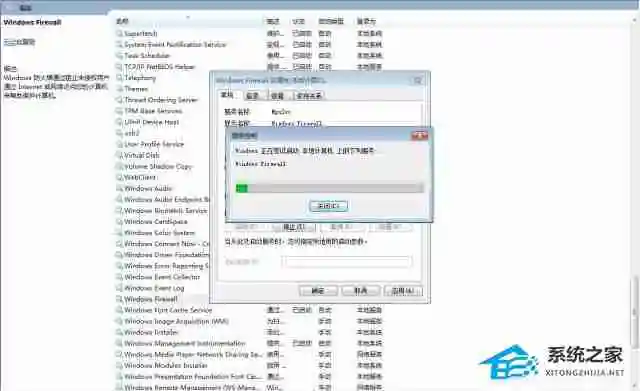640x391 pixels.
Task: Click the TPM Base Services gear icon
Action: point(119,111)
